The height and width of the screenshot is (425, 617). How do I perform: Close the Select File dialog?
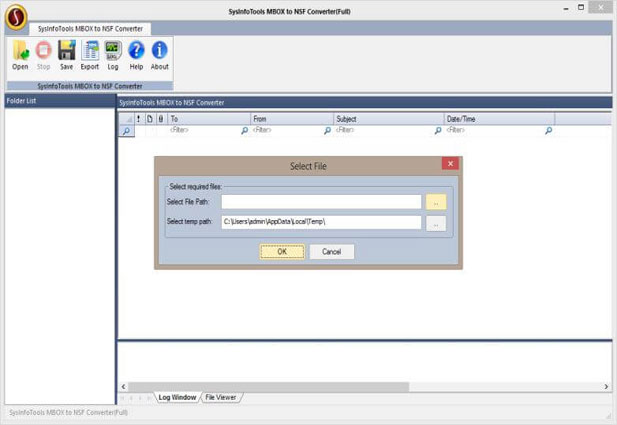click(x=450, y=163)
